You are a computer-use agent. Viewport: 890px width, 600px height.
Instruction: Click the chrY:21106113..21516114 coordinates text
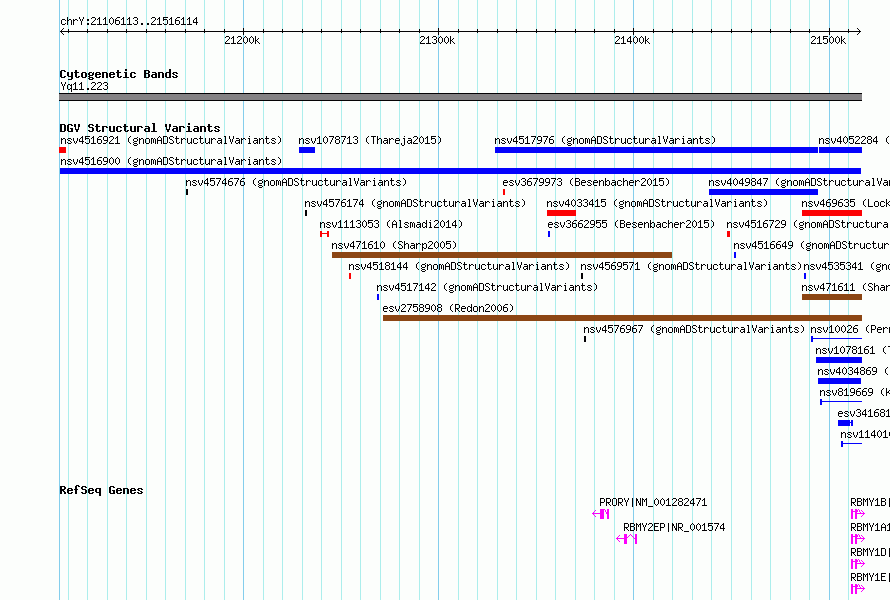coord(129,22)
